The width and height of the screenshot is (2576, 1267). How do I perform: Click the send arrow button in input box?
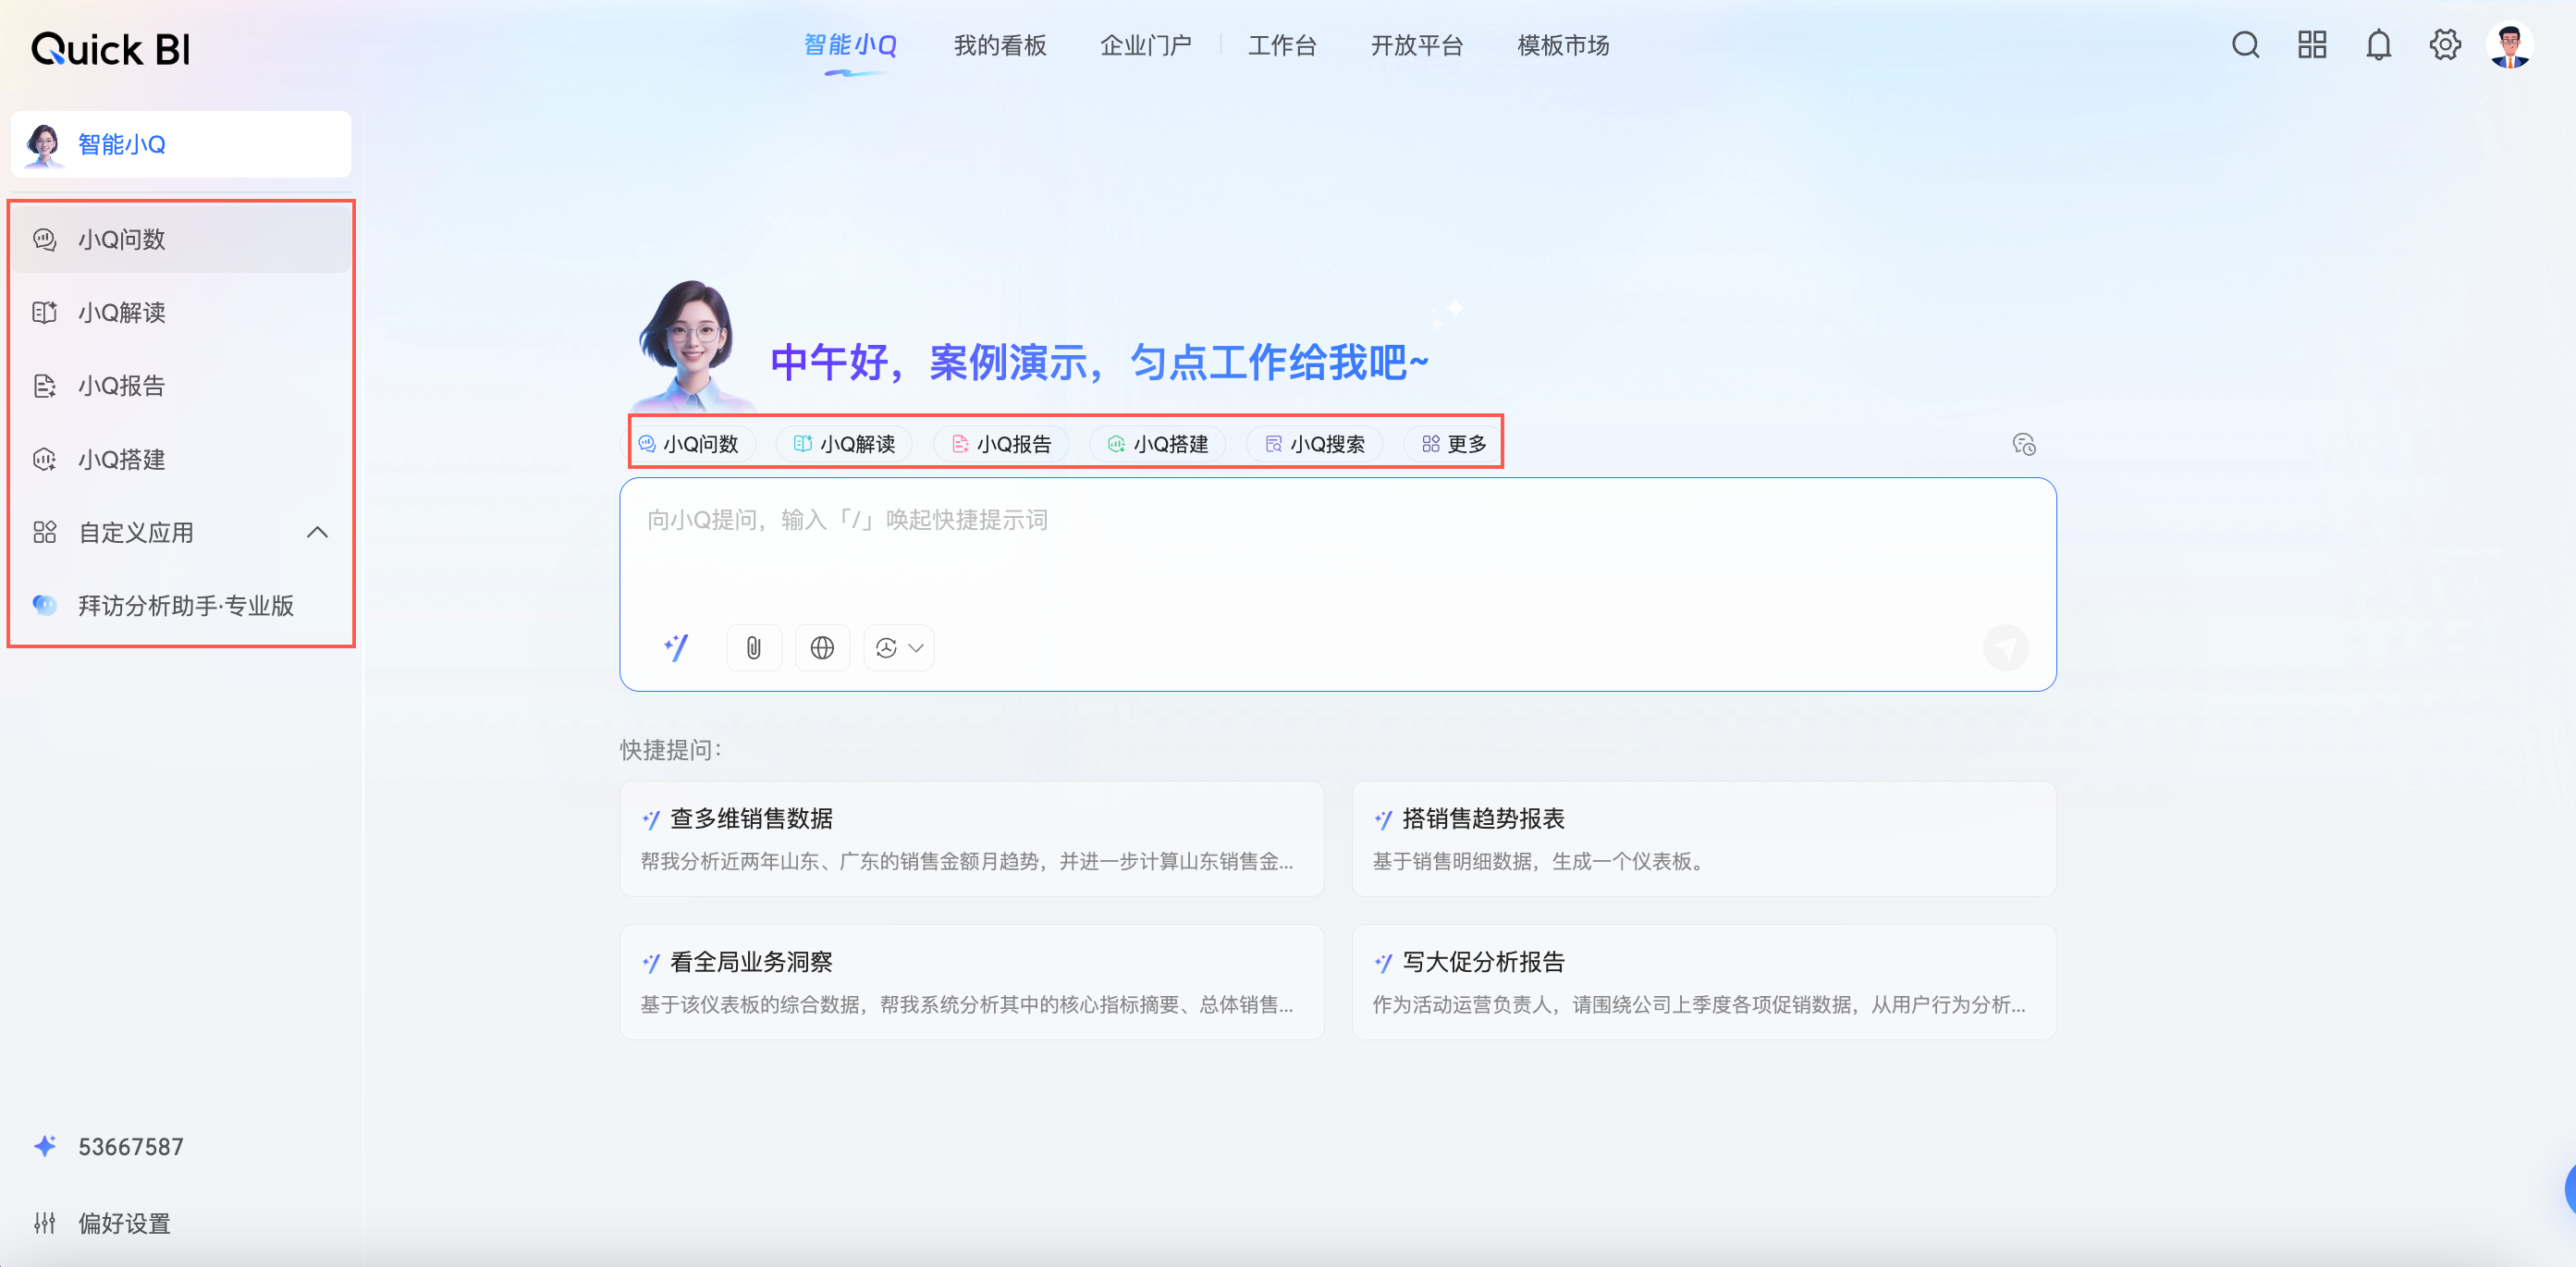(2006, 648)
